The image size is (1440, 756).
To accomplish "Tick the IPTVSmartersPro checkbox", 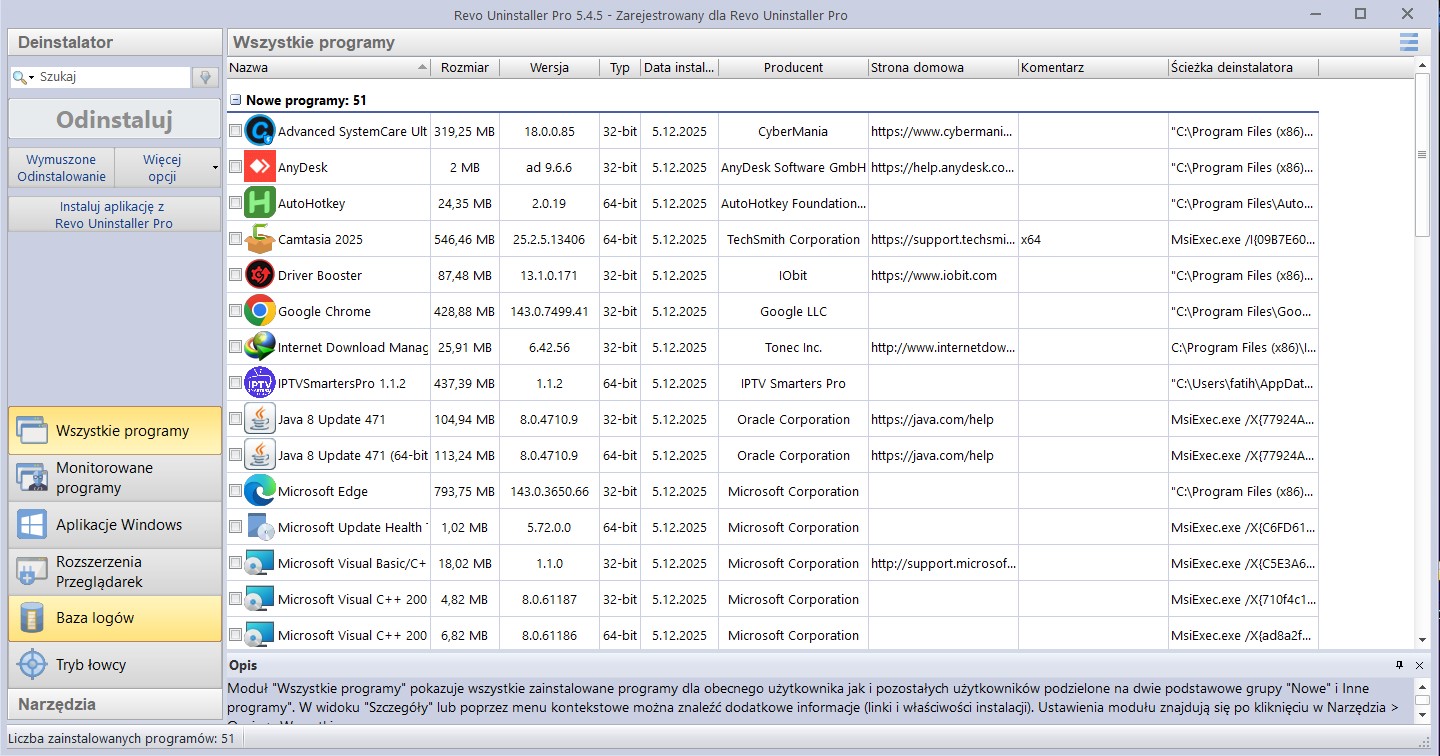I will coord(235,383).
